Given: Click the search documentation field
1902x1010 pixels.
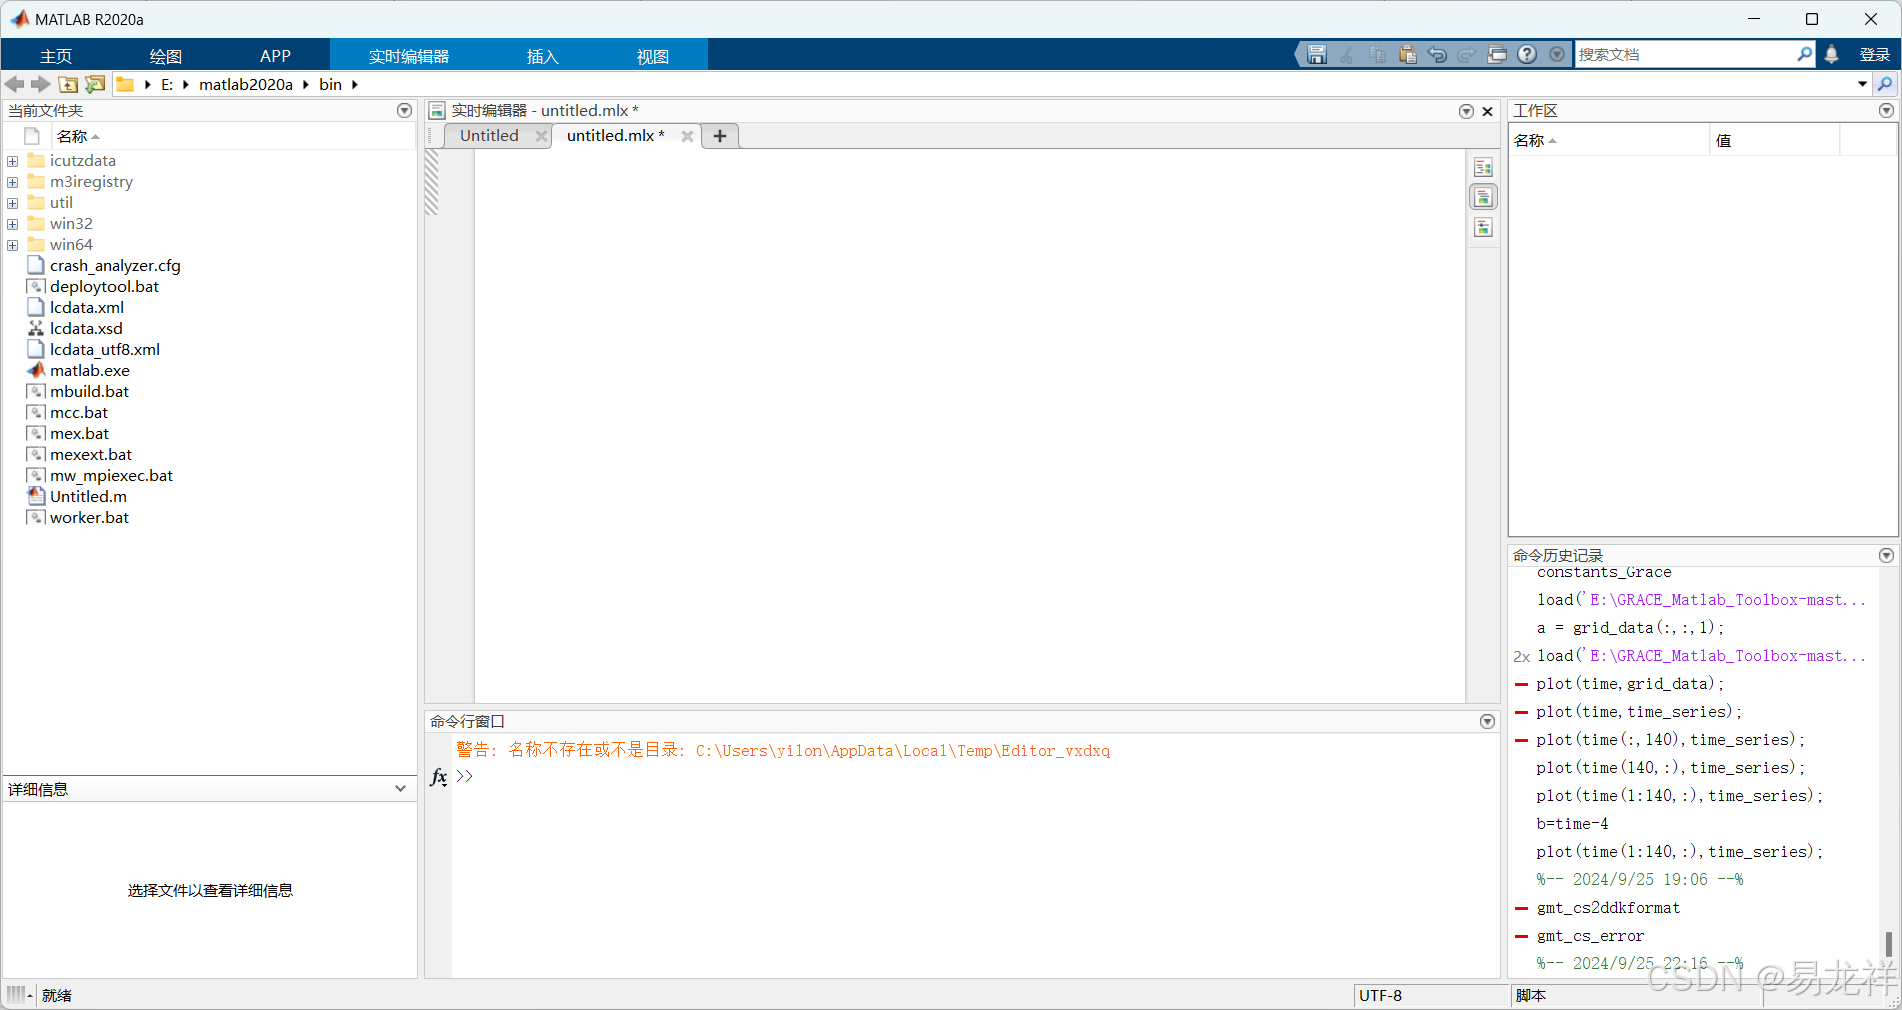Looking at the screenshot, I should coord(1685,55).
